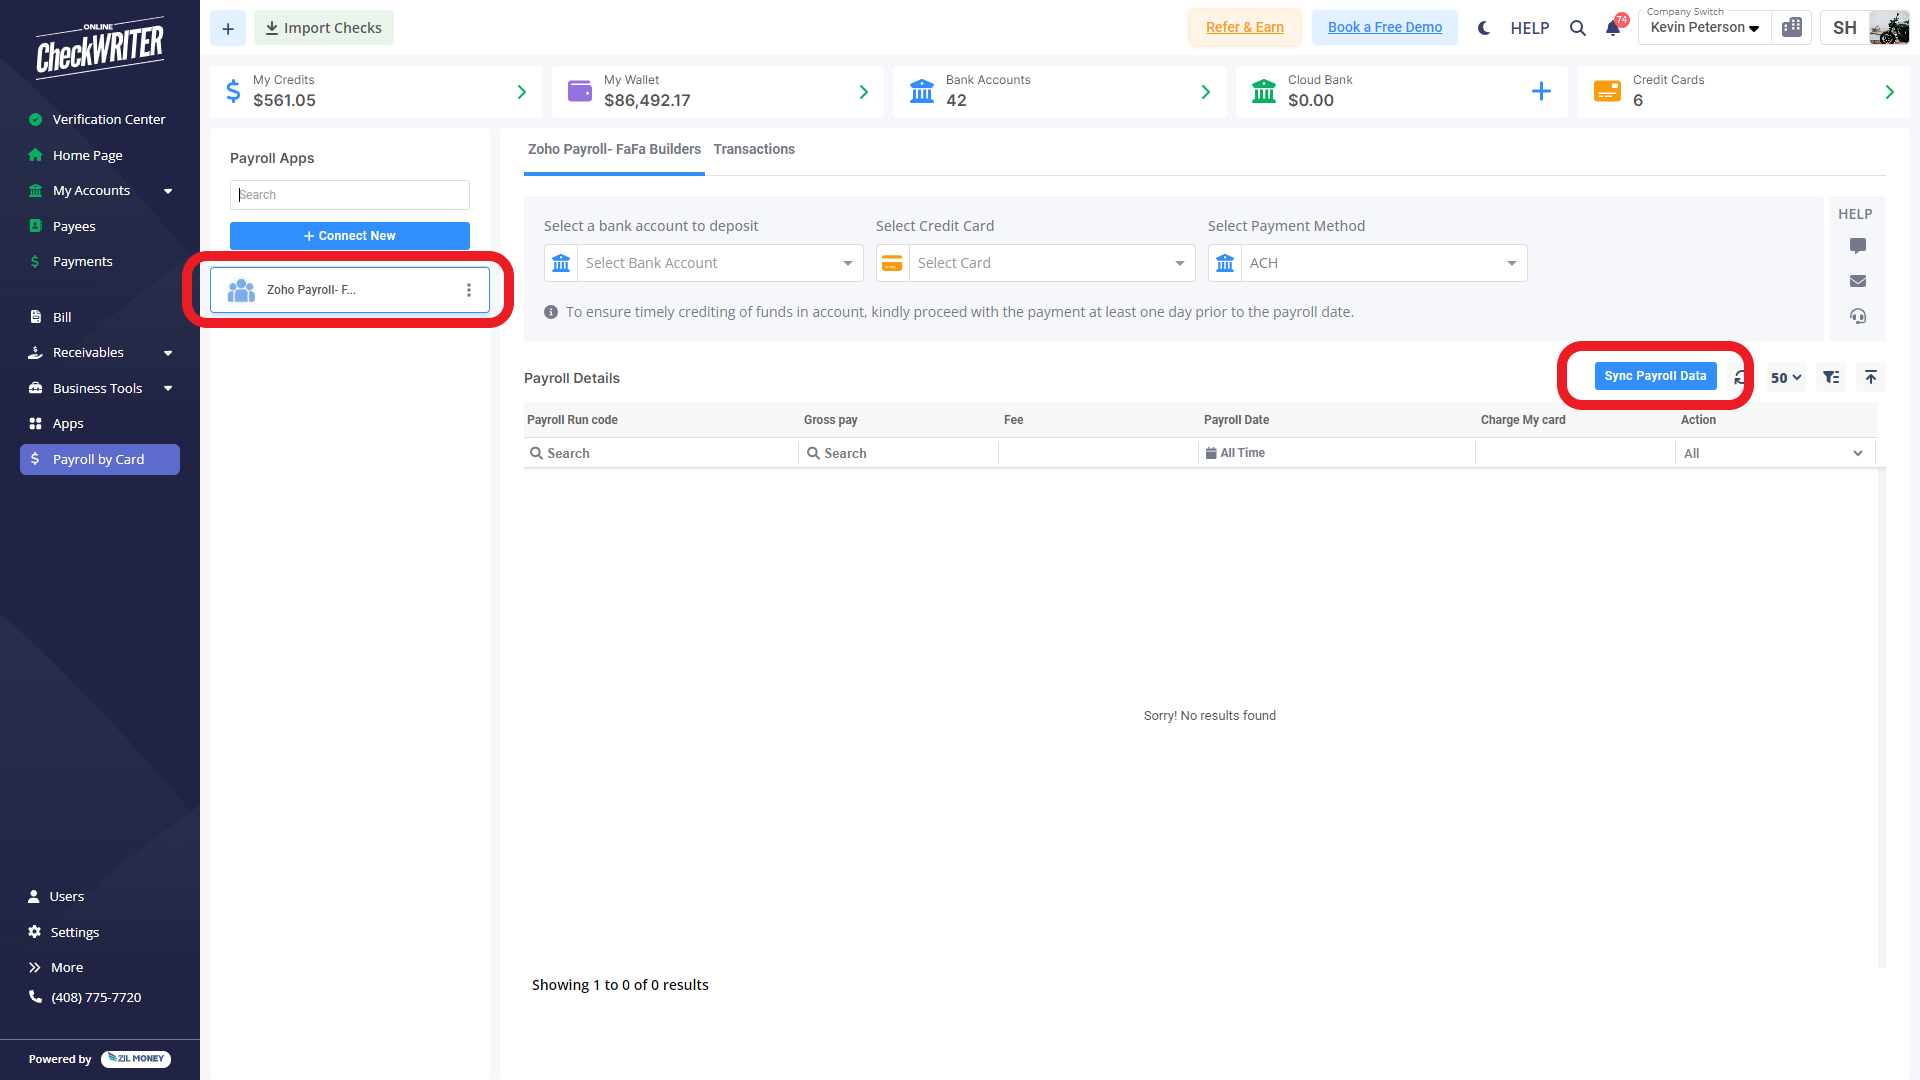Open Payroll by Card sidebar item
The width and height of the screenshot is (1920, 1080).
click(99, 460)
